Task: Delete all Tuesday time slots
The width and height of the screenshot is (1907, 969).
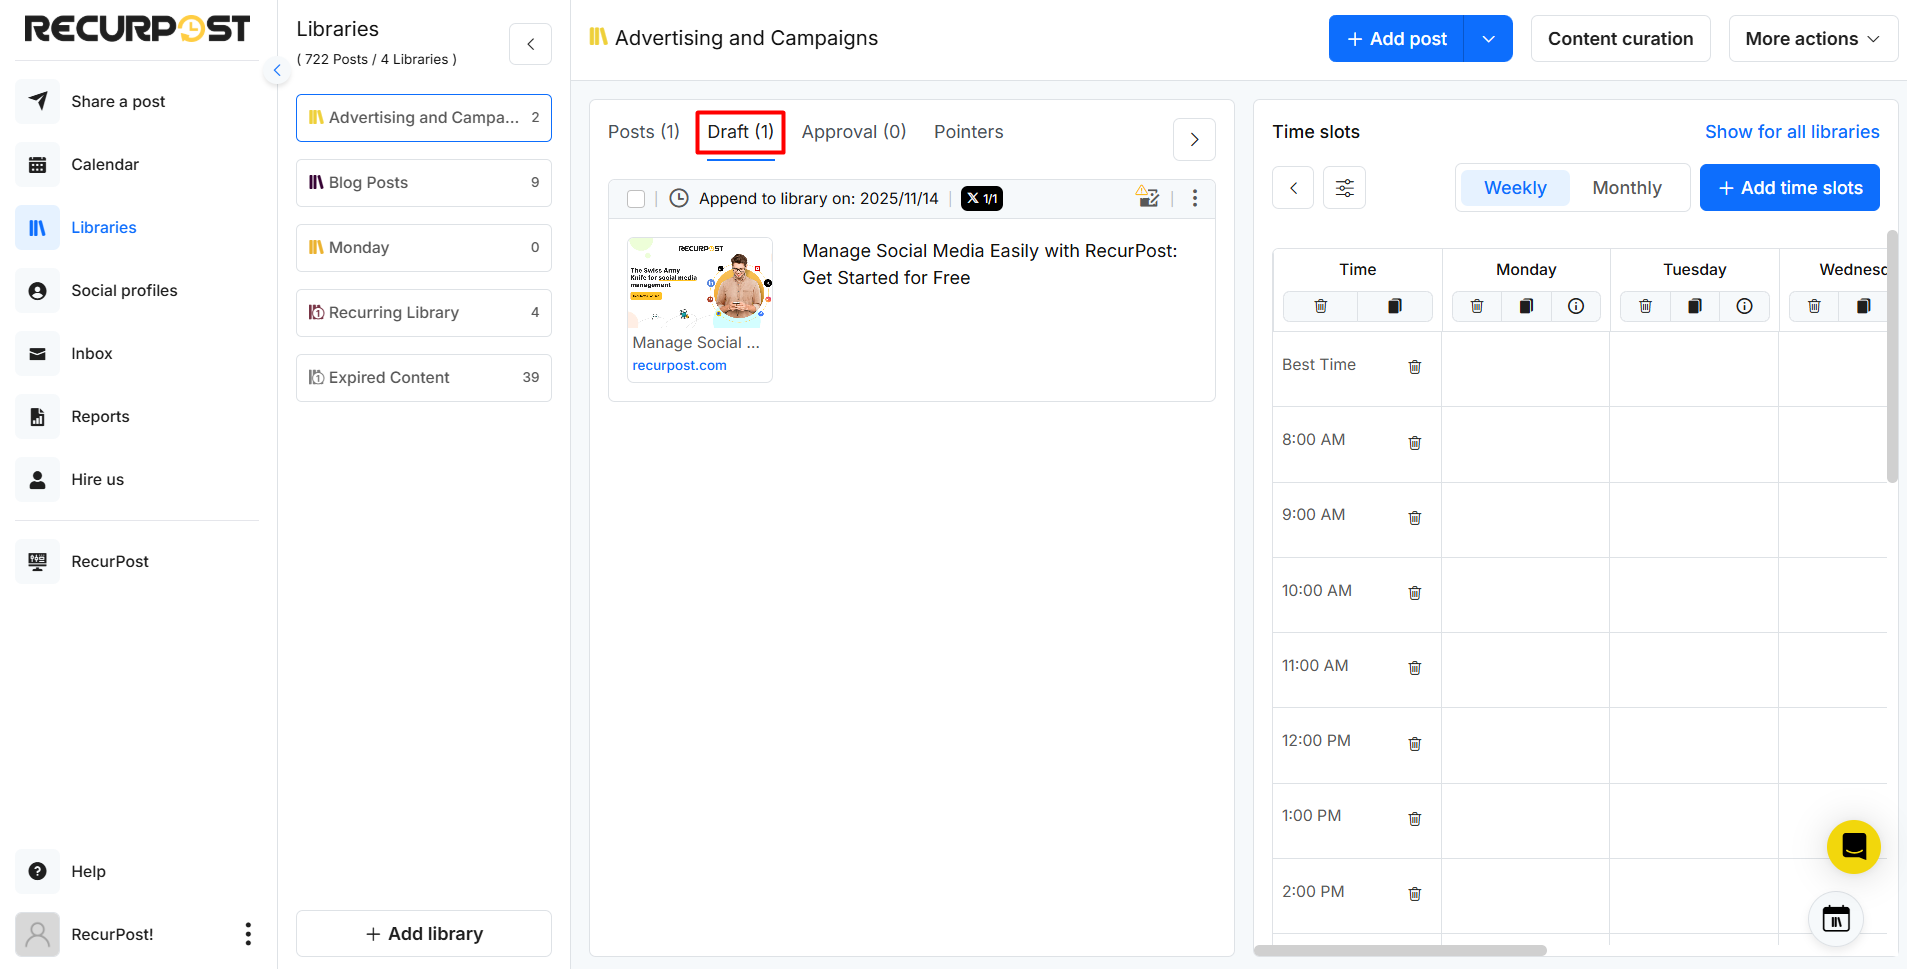Action: pyautogui.click(x=1645, y=306)
